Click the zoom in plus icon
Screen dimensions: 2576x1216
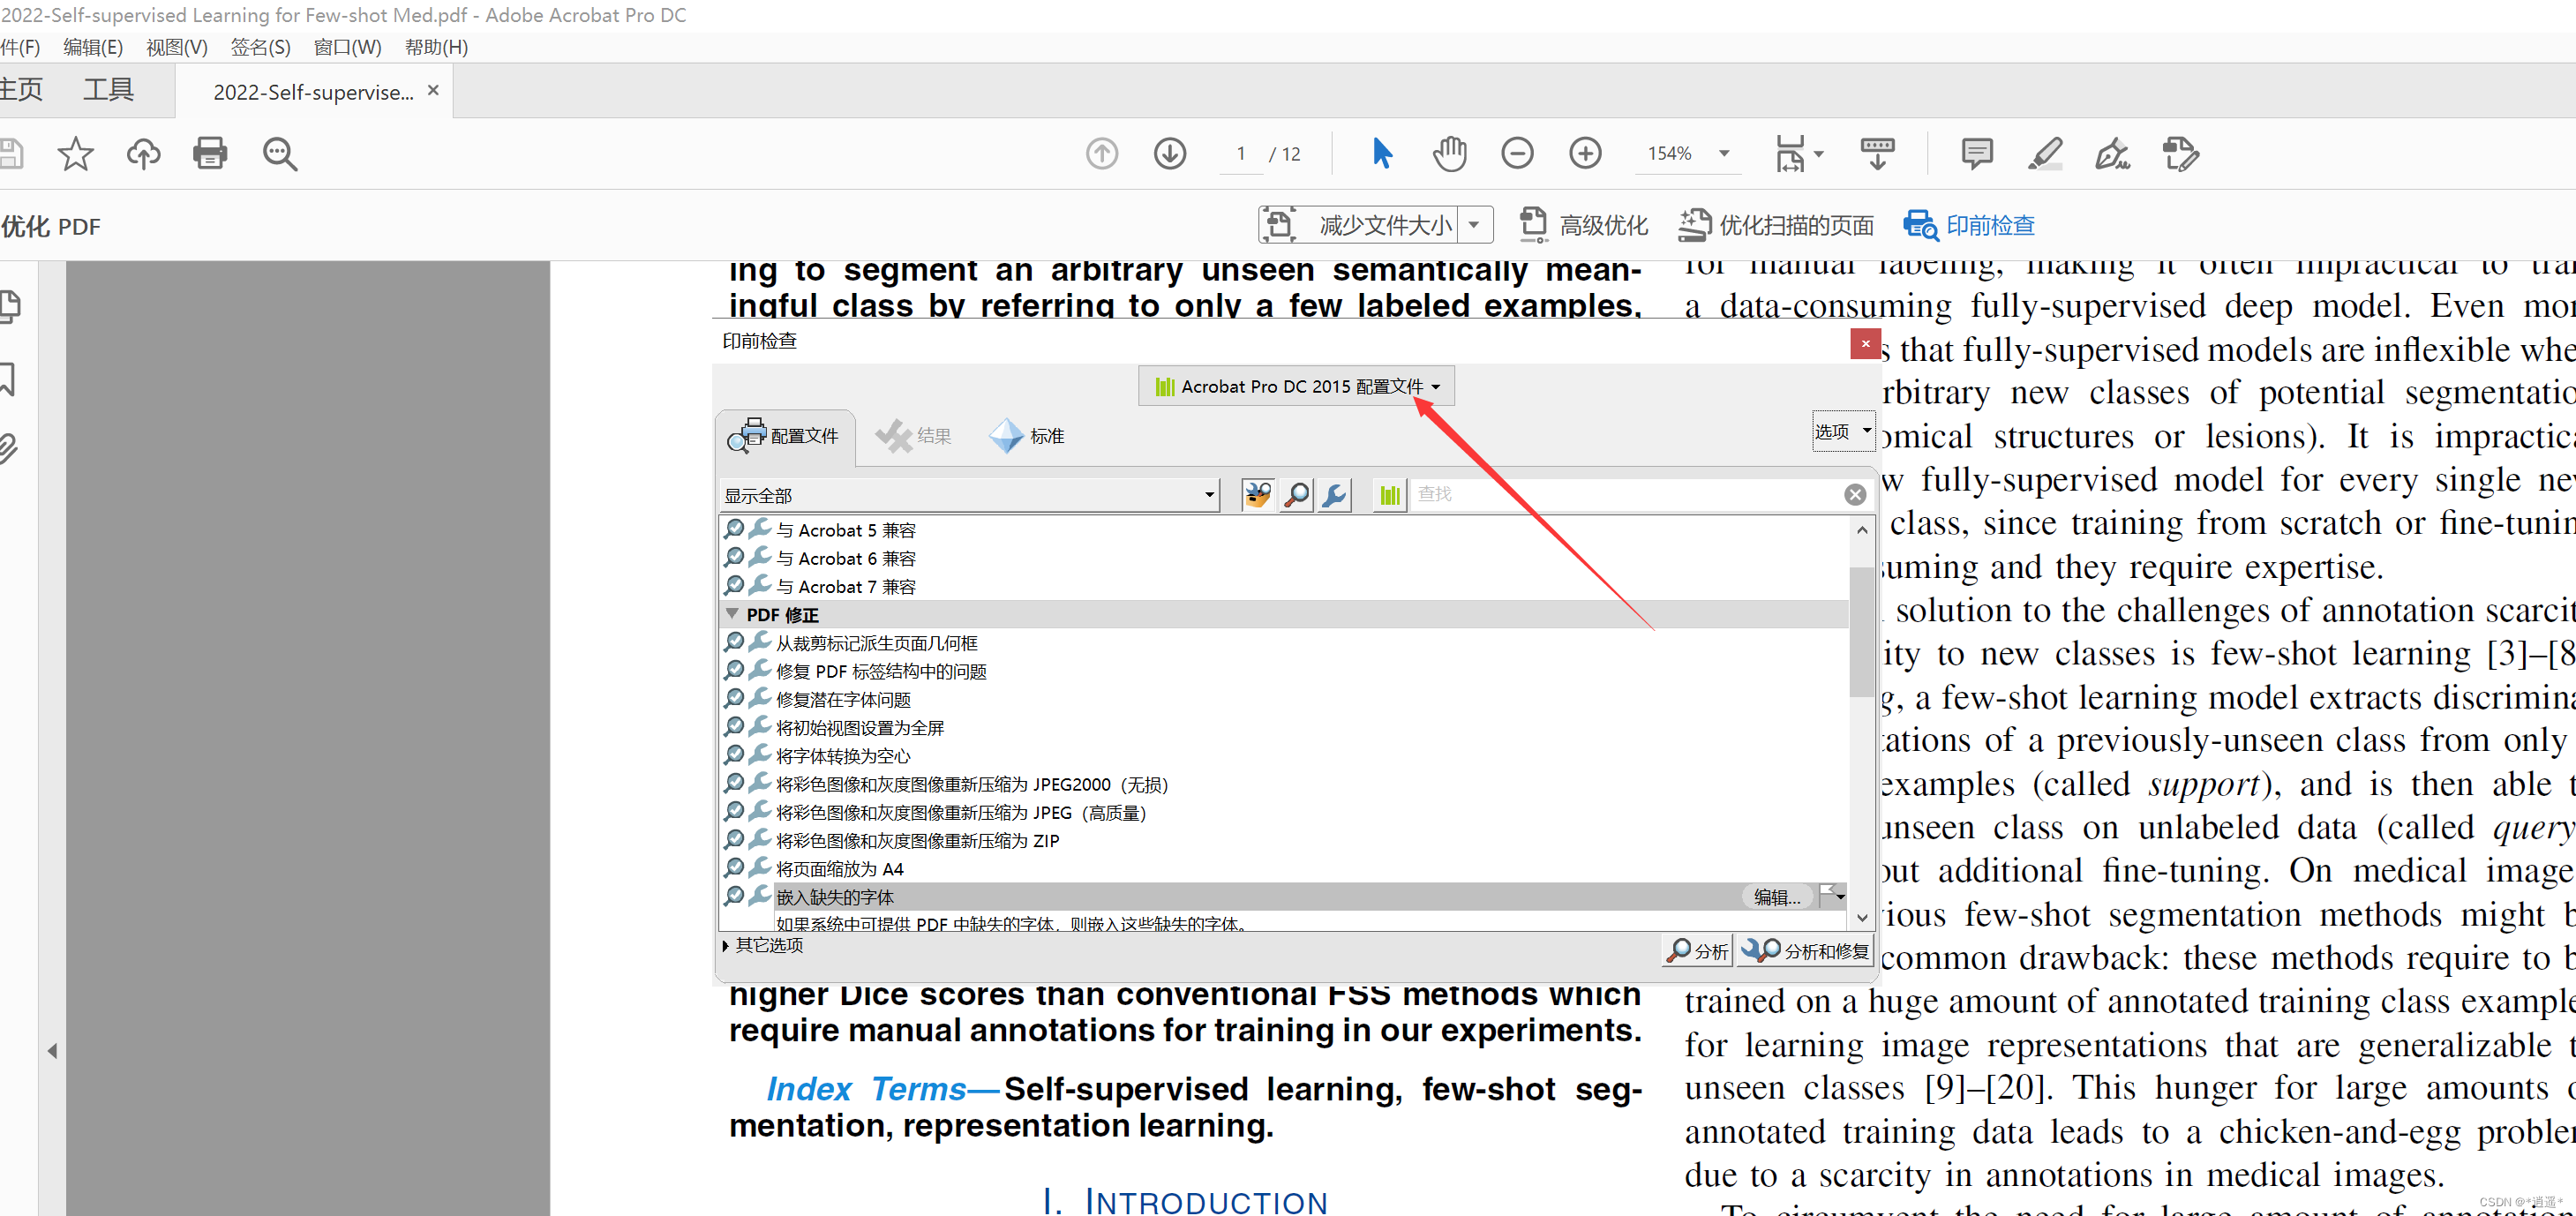tap(1585, 153)
